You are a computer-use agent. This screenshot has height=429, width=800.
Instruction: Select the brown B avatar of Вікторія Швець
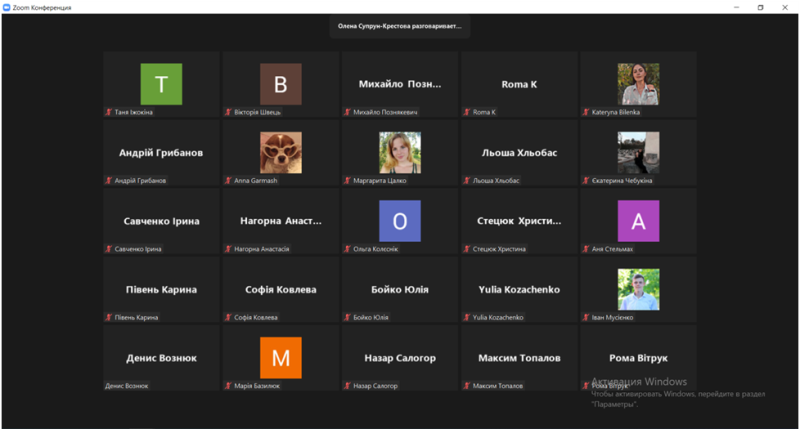[281, 84]
